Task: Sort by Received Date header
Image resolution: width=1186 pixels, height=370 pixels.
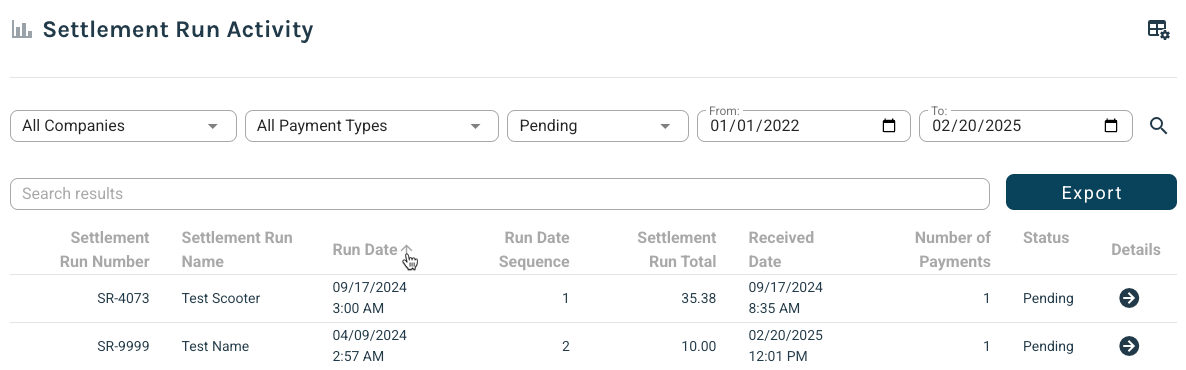Action: pos(781,250)
